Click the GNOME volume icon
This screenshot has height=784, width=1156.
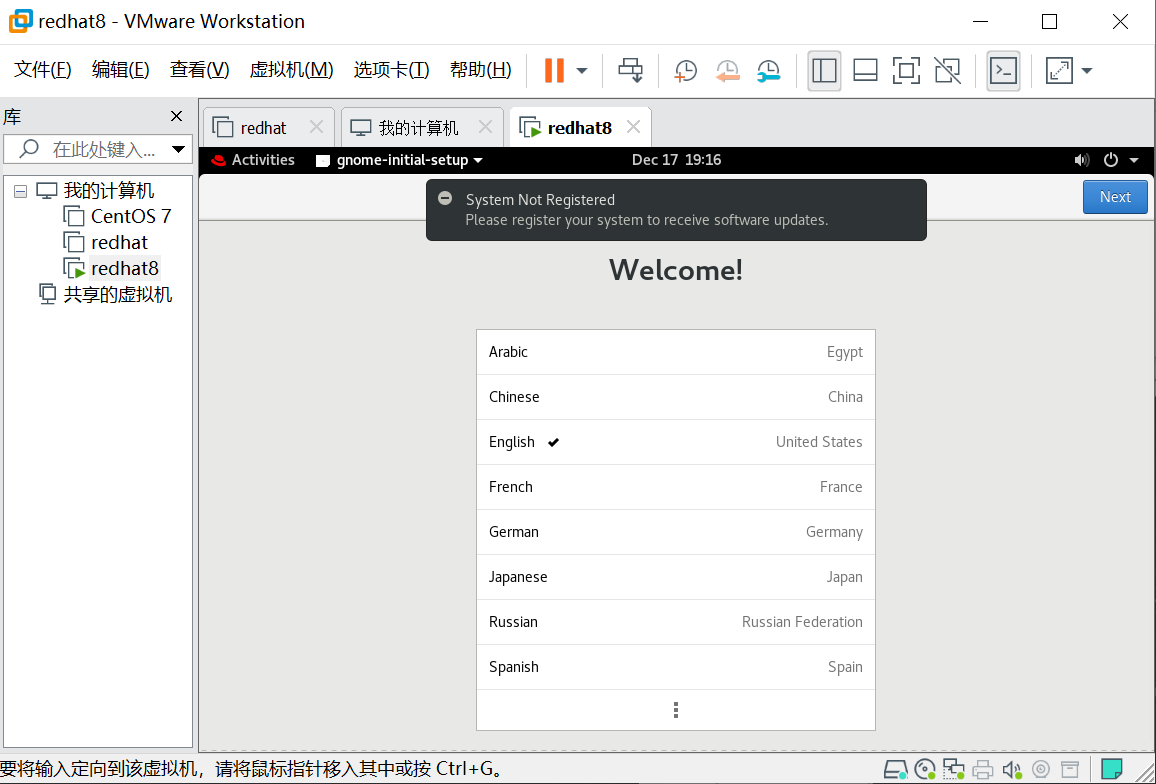(x=1082, y=160)
